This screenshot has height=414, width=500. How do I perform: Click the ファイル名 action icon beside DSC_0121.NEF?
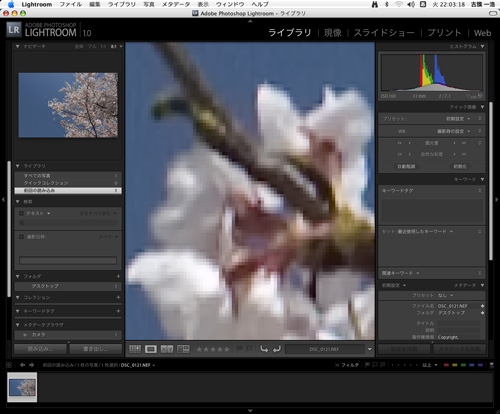pyautogui.click(x=482, y=306)
